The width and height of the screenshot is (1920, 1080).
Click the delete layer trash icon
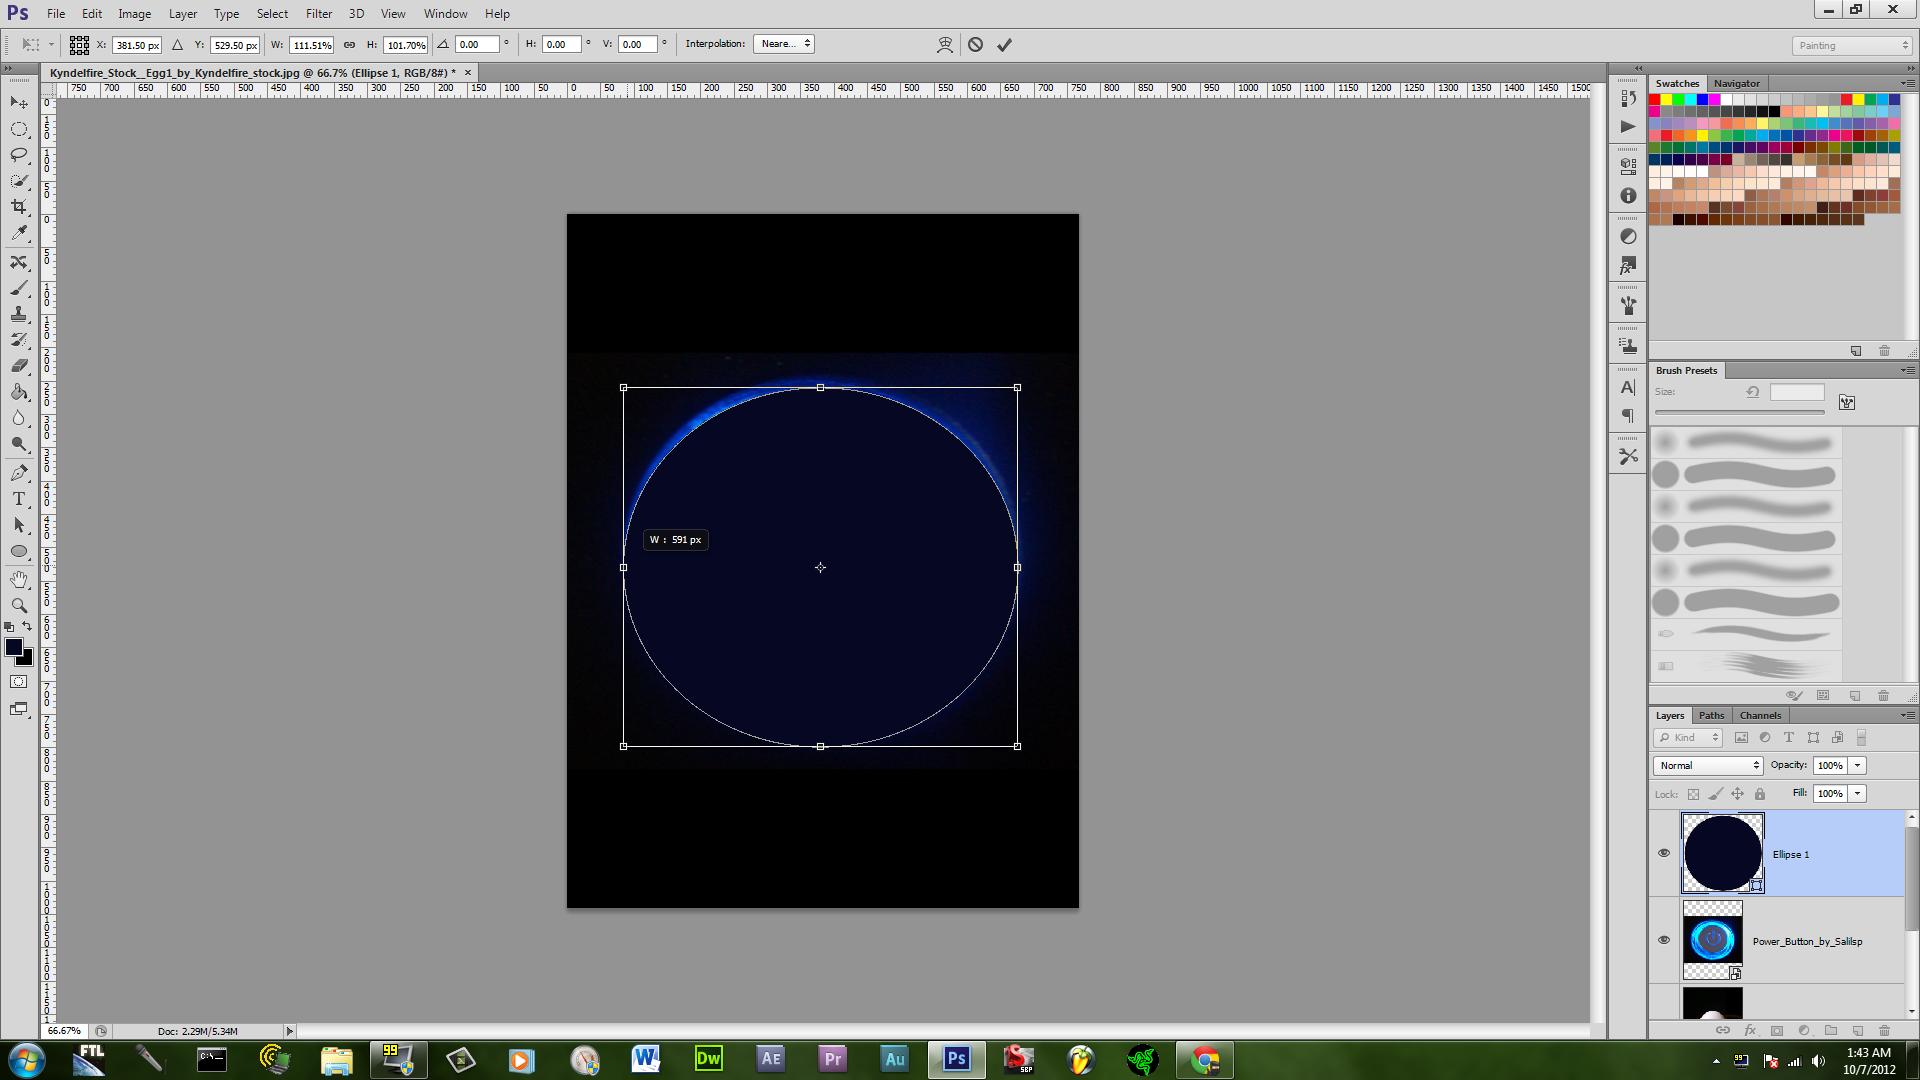click(1884, 1030)
